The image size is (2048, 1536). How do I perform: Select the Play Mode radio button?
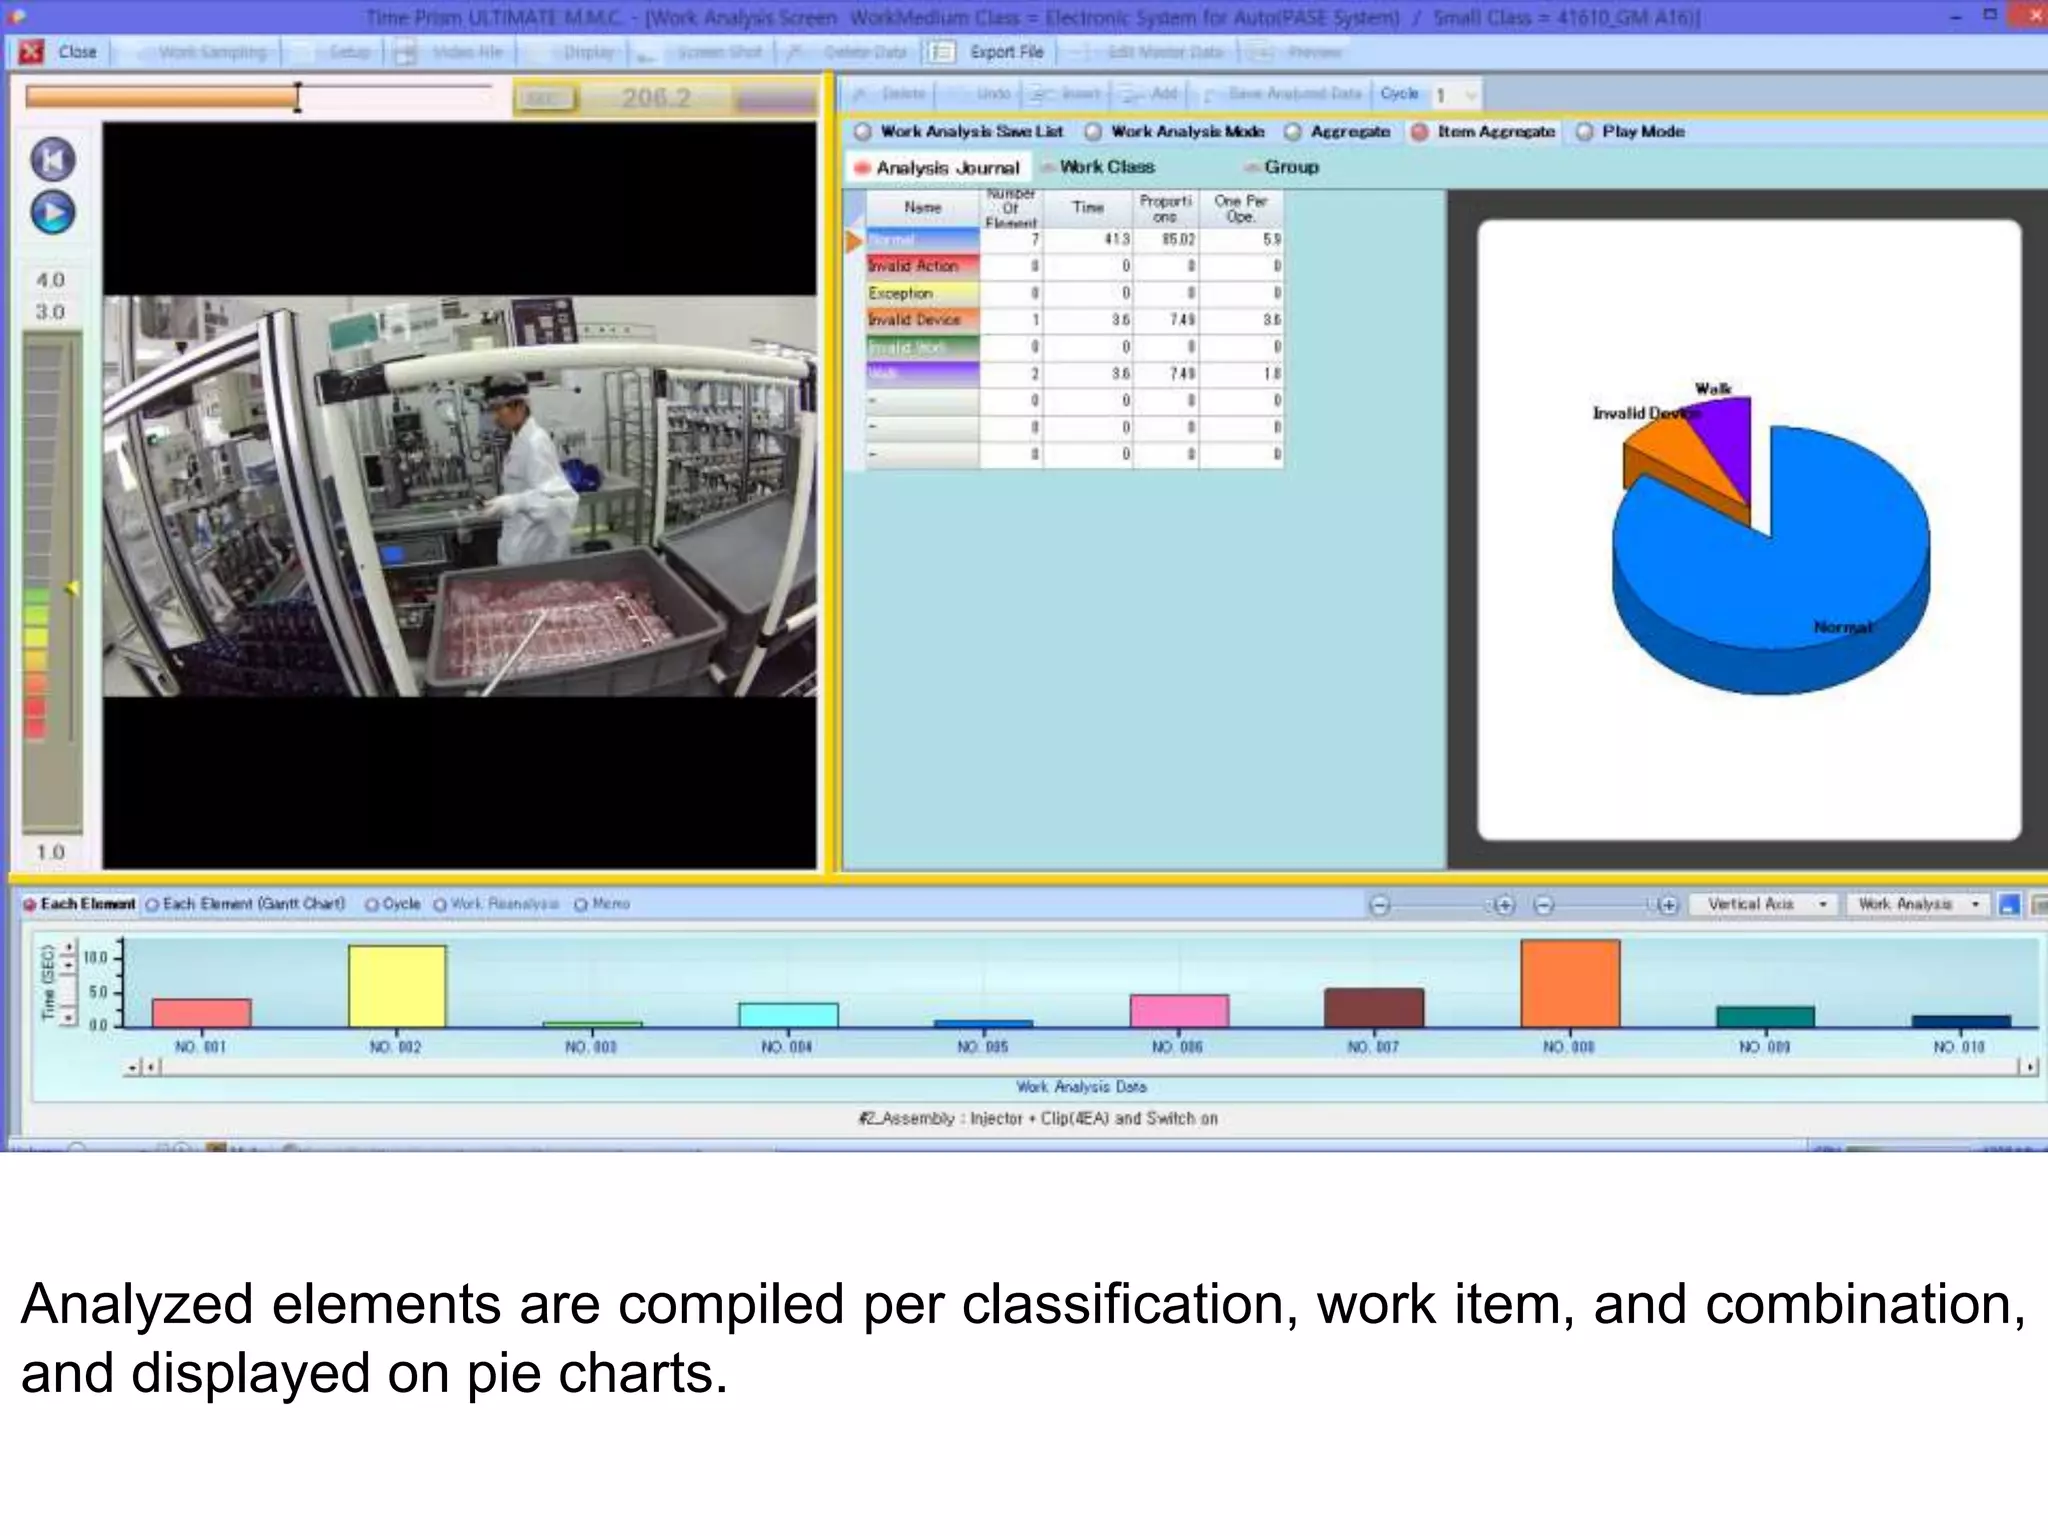(x=1585, y=132)
